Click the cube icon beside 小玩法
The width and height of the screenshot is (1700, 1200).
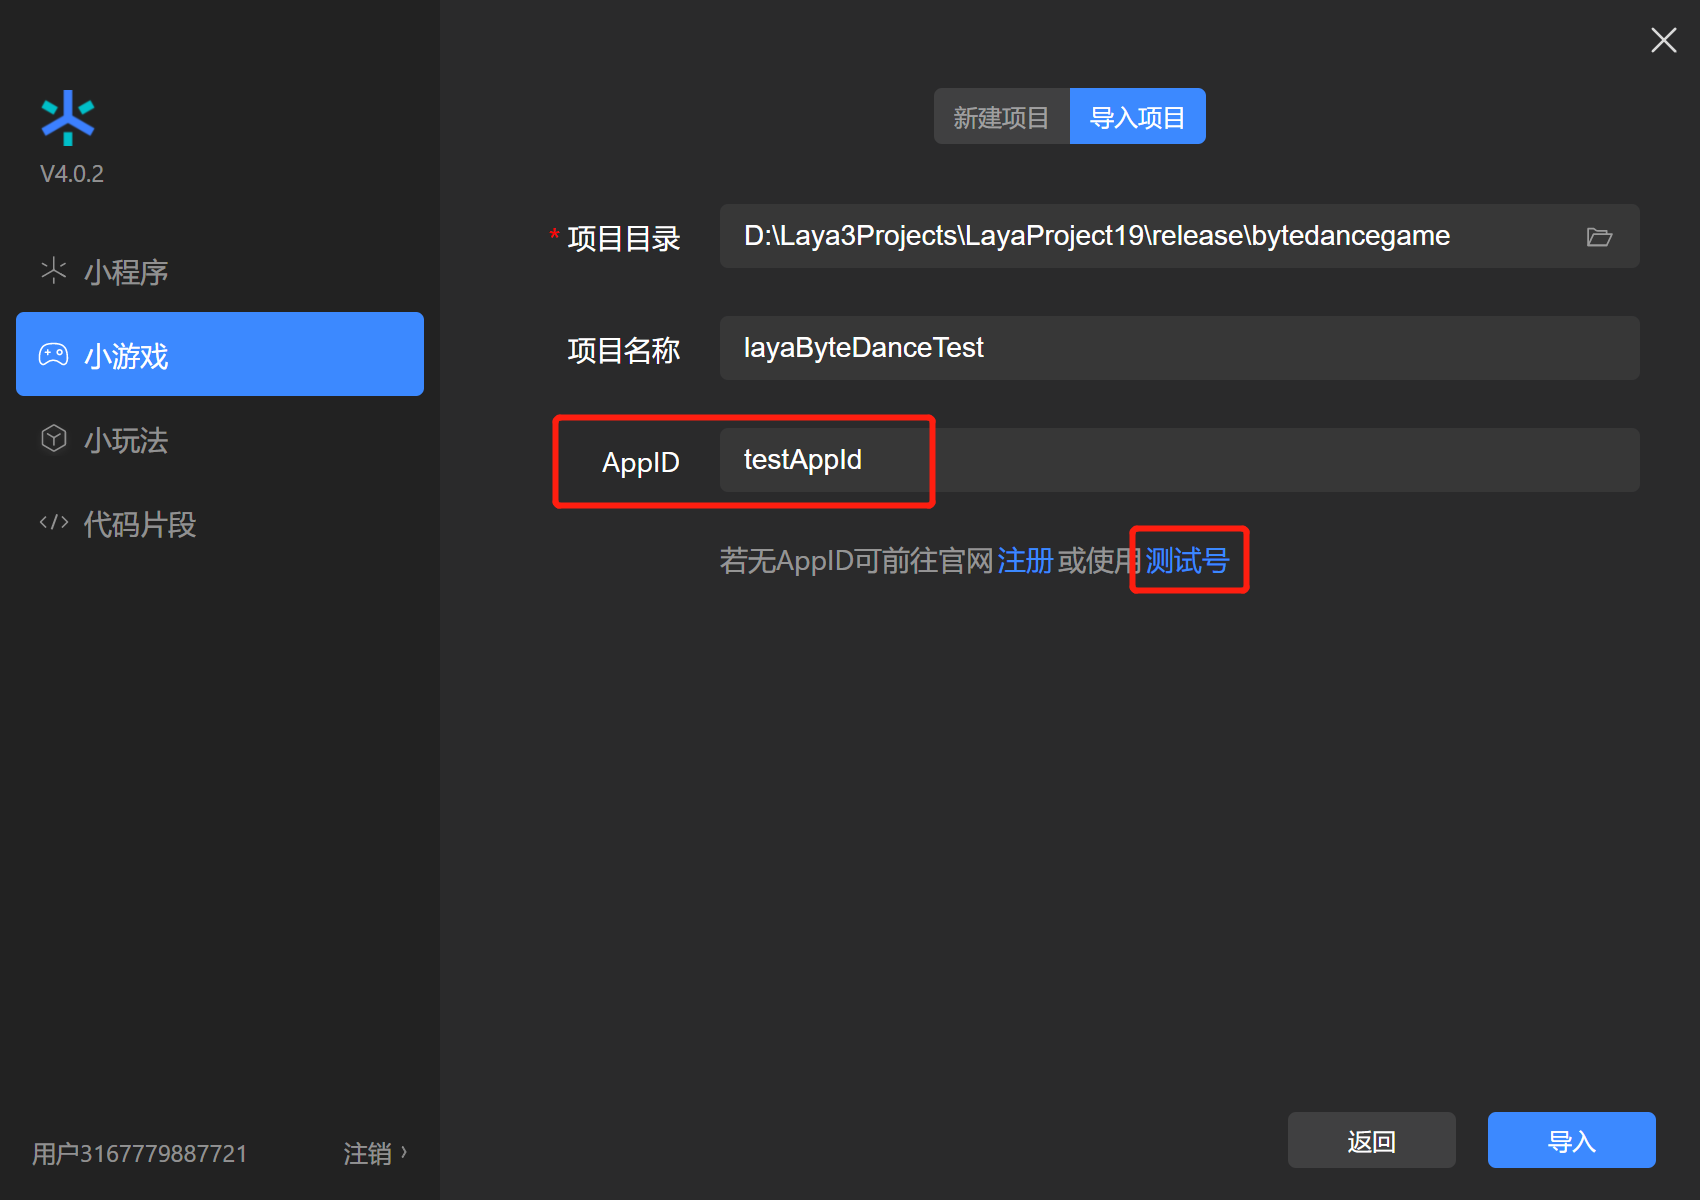coord(54,439)
